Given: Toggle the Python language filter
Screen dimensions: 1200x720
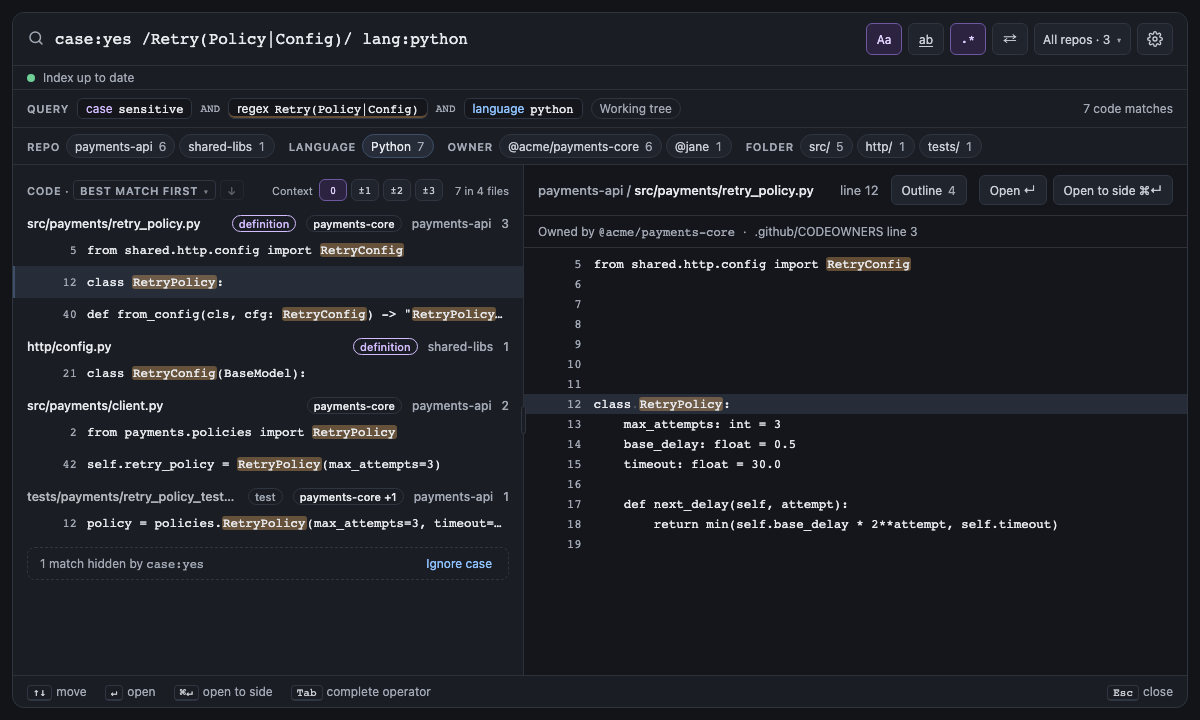Looking at the screenshot, I should [398, 146].
